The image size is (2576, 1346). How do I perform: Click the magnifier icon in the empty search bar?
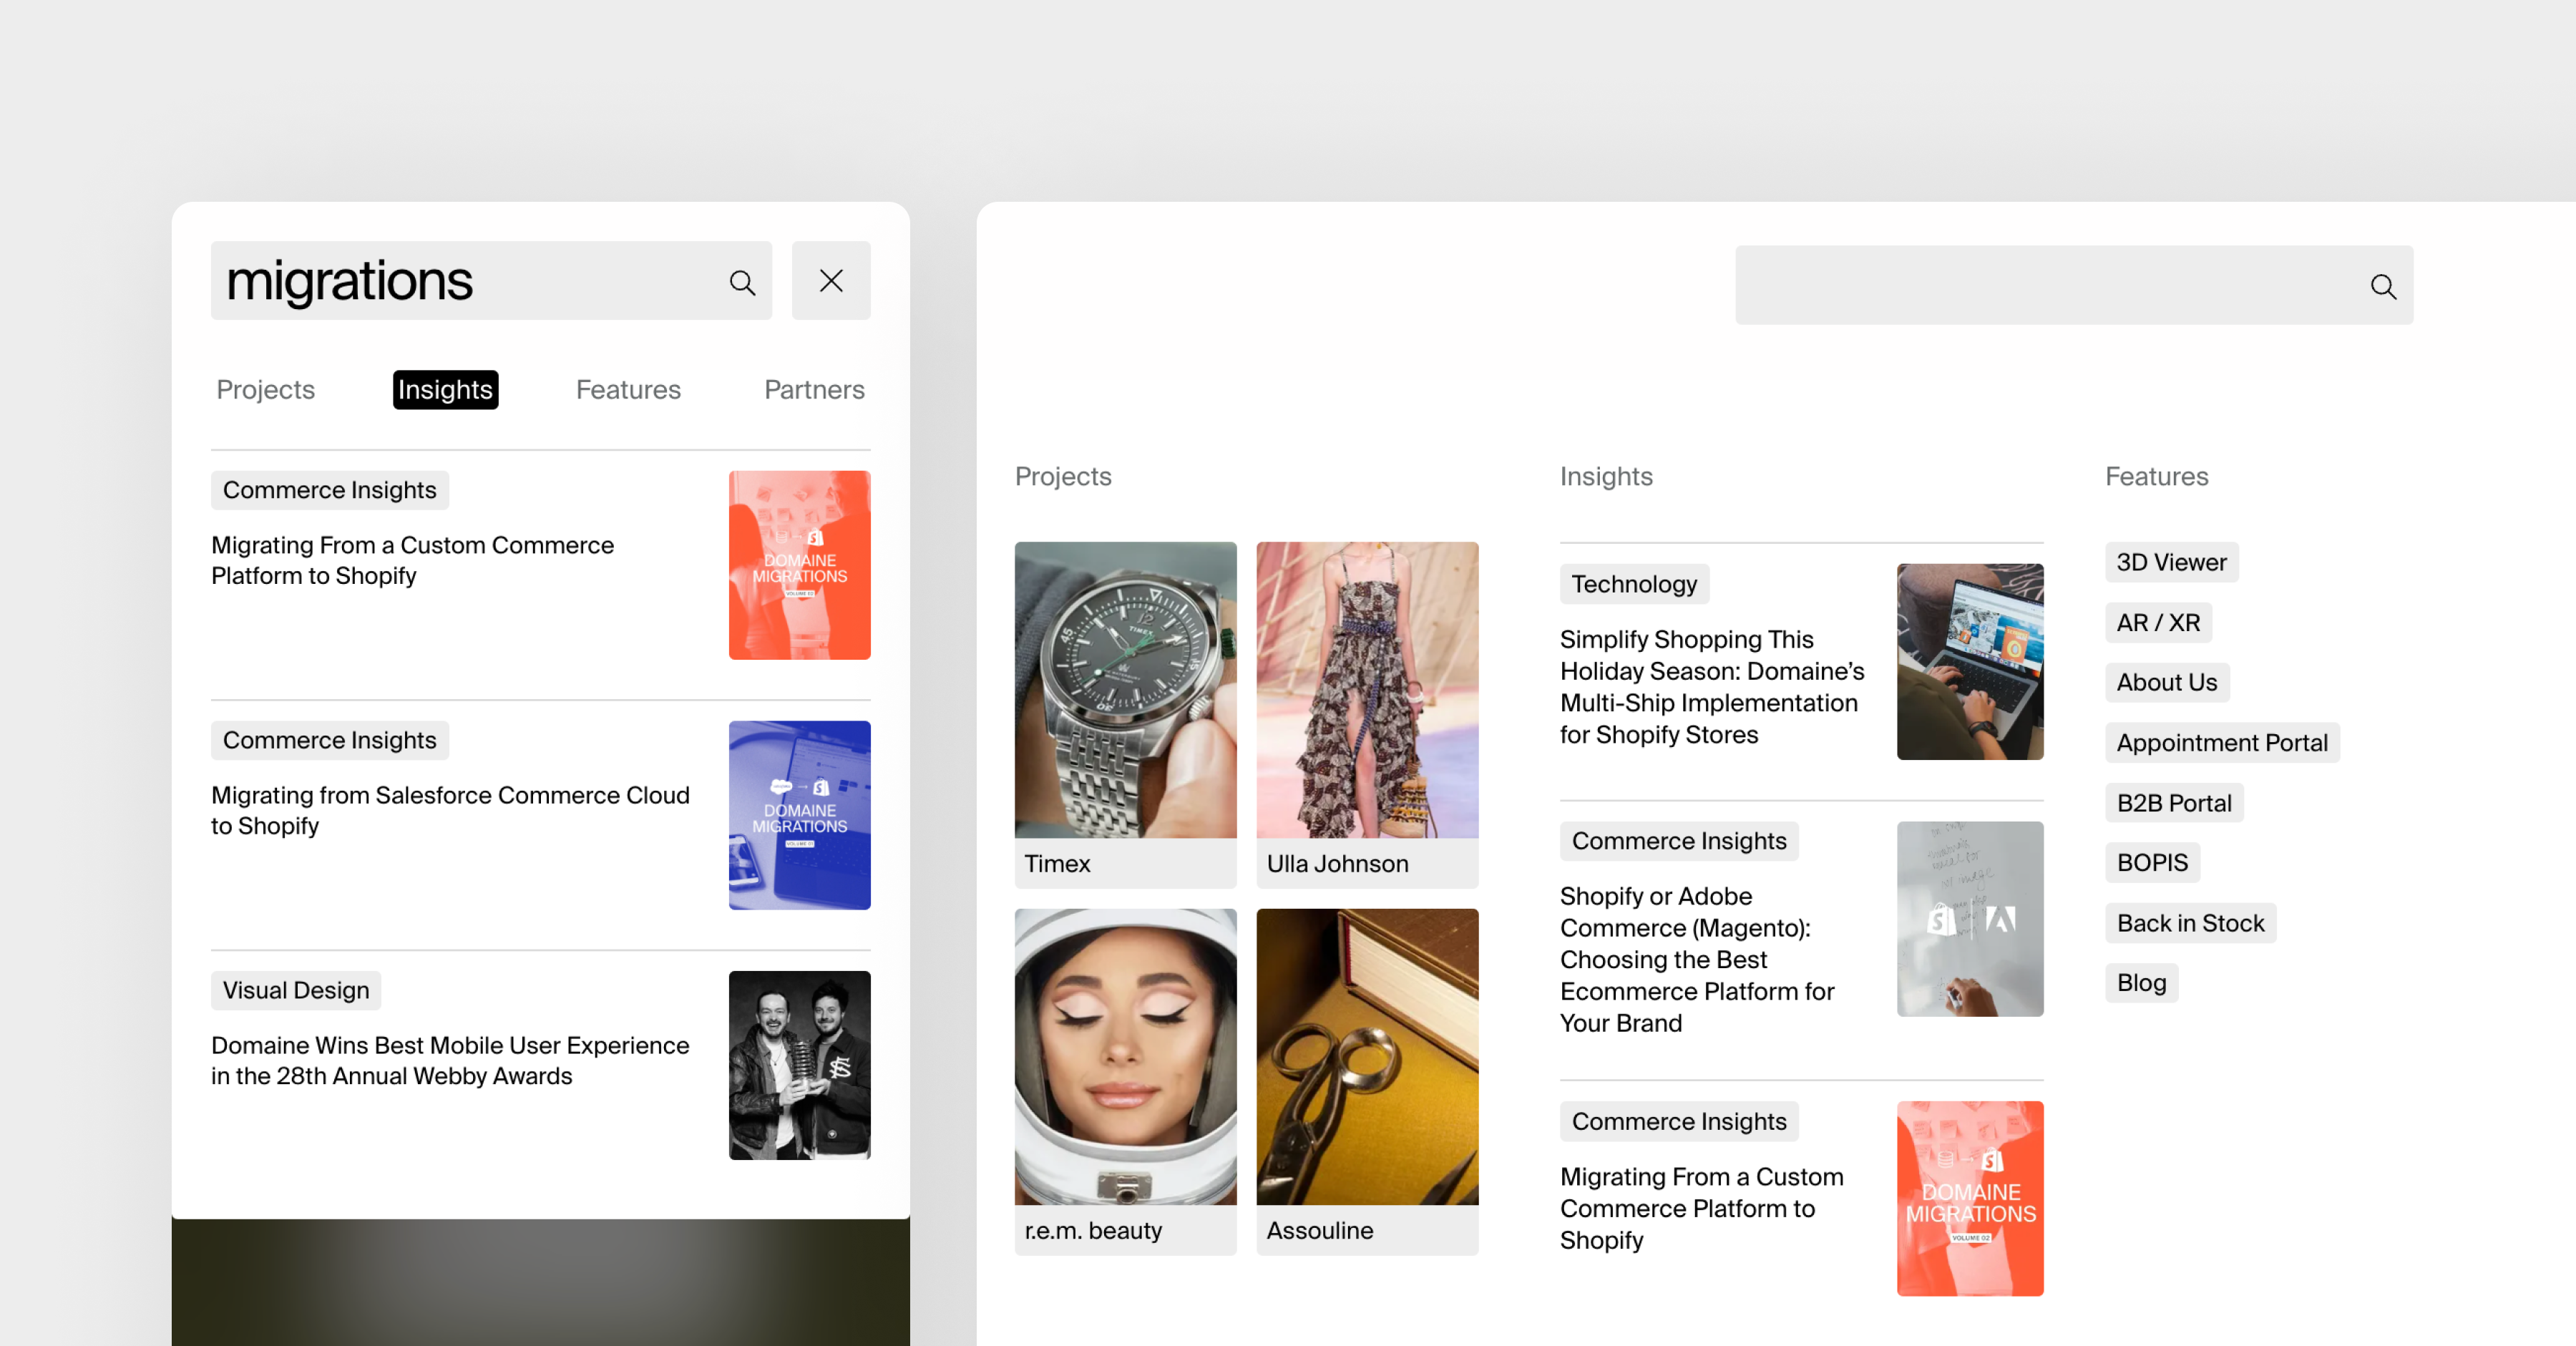pos(2383,287)
